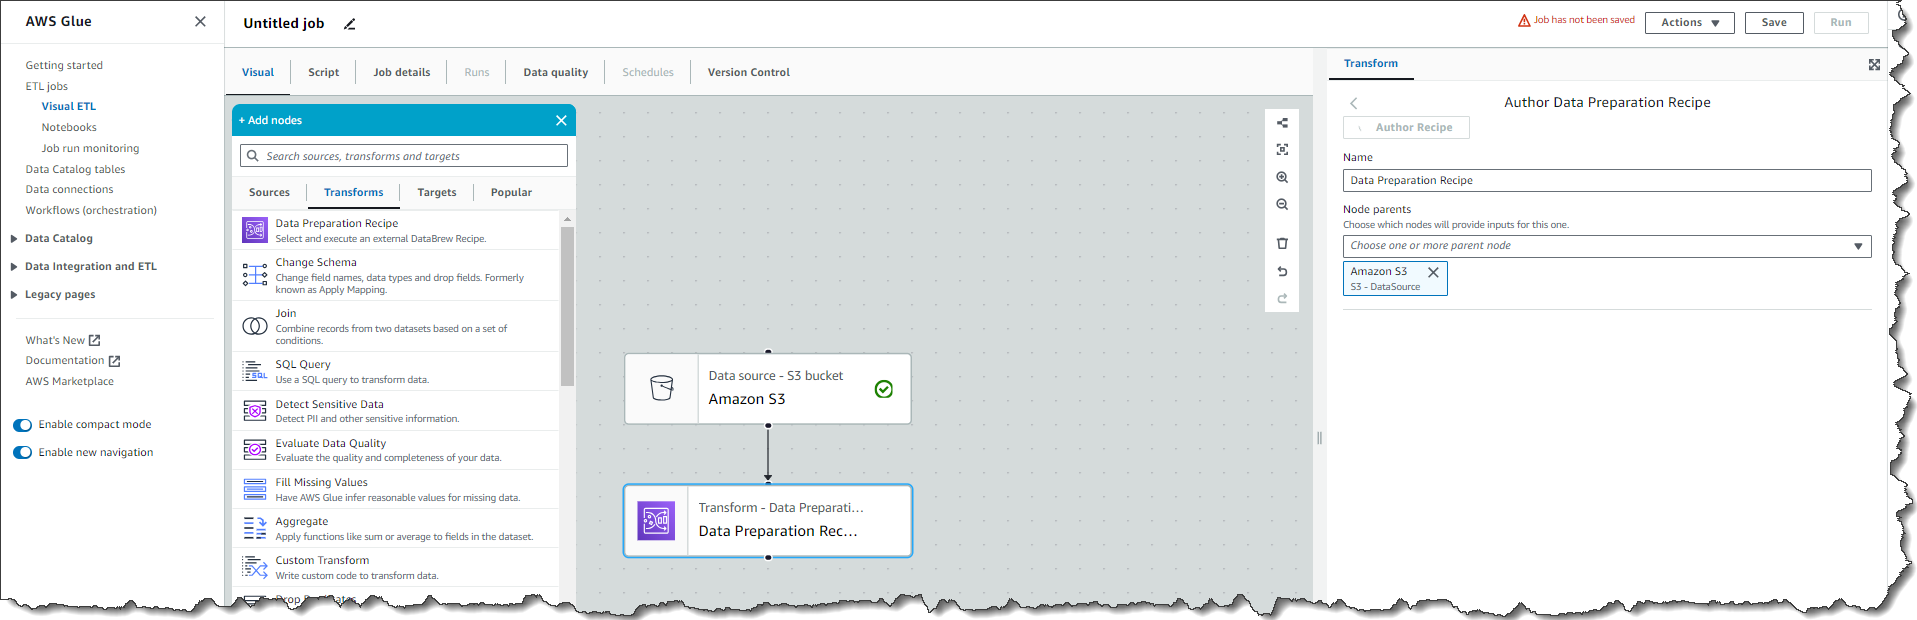The height and width of the screenshot is (620, 1917).
Task: Click the Evaluate Data Quality icon
Action: click(x=255, y=450)
